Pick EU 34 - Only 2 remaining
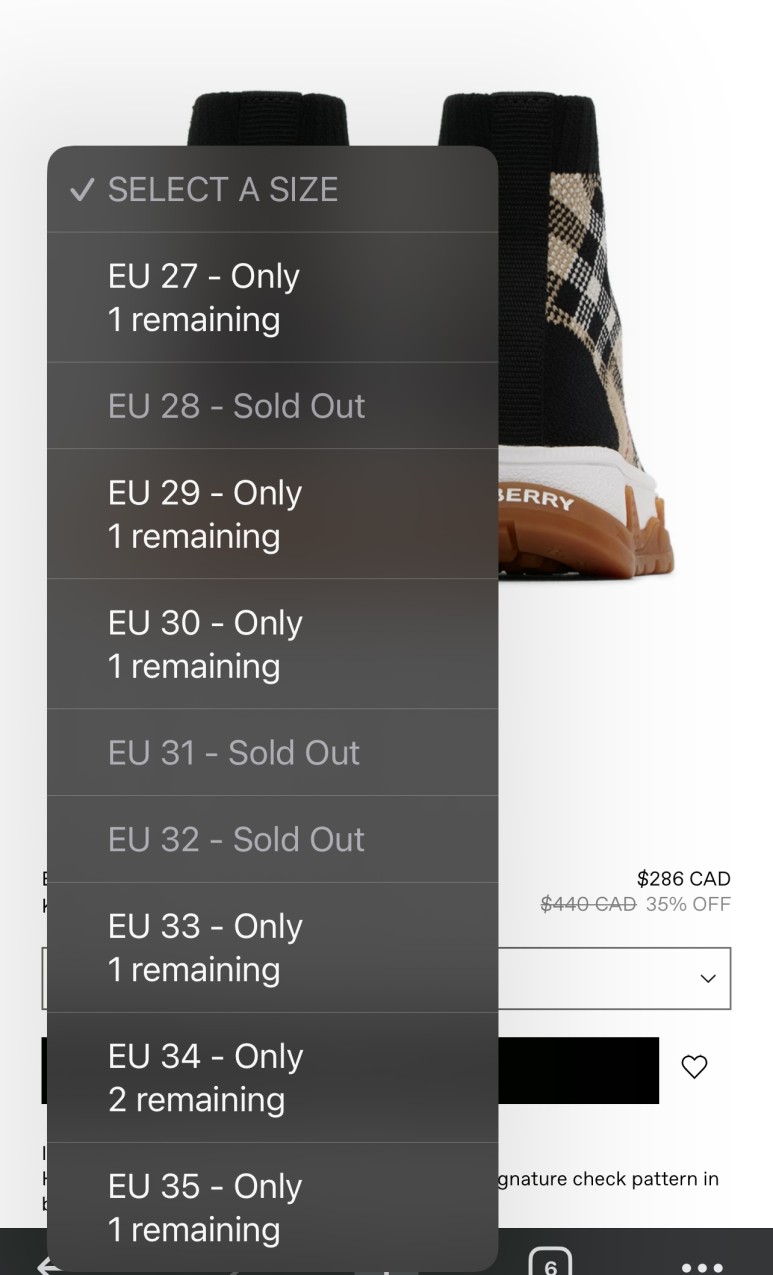Viewport: 773px width, 1275px height. click(x=272, y=1077)
